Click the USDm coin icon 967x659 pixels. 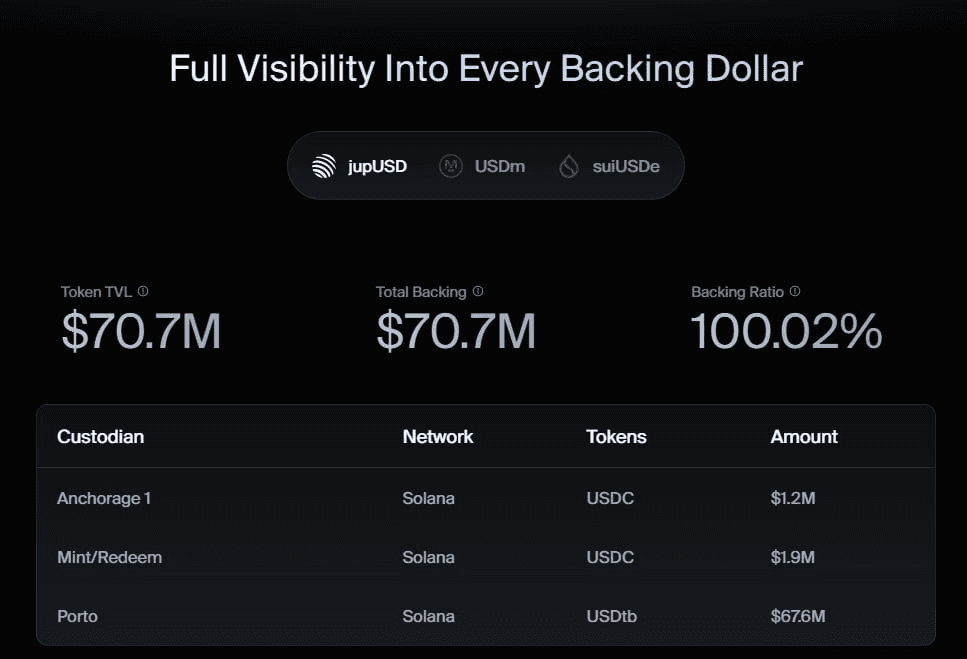[x=451, y=166]
